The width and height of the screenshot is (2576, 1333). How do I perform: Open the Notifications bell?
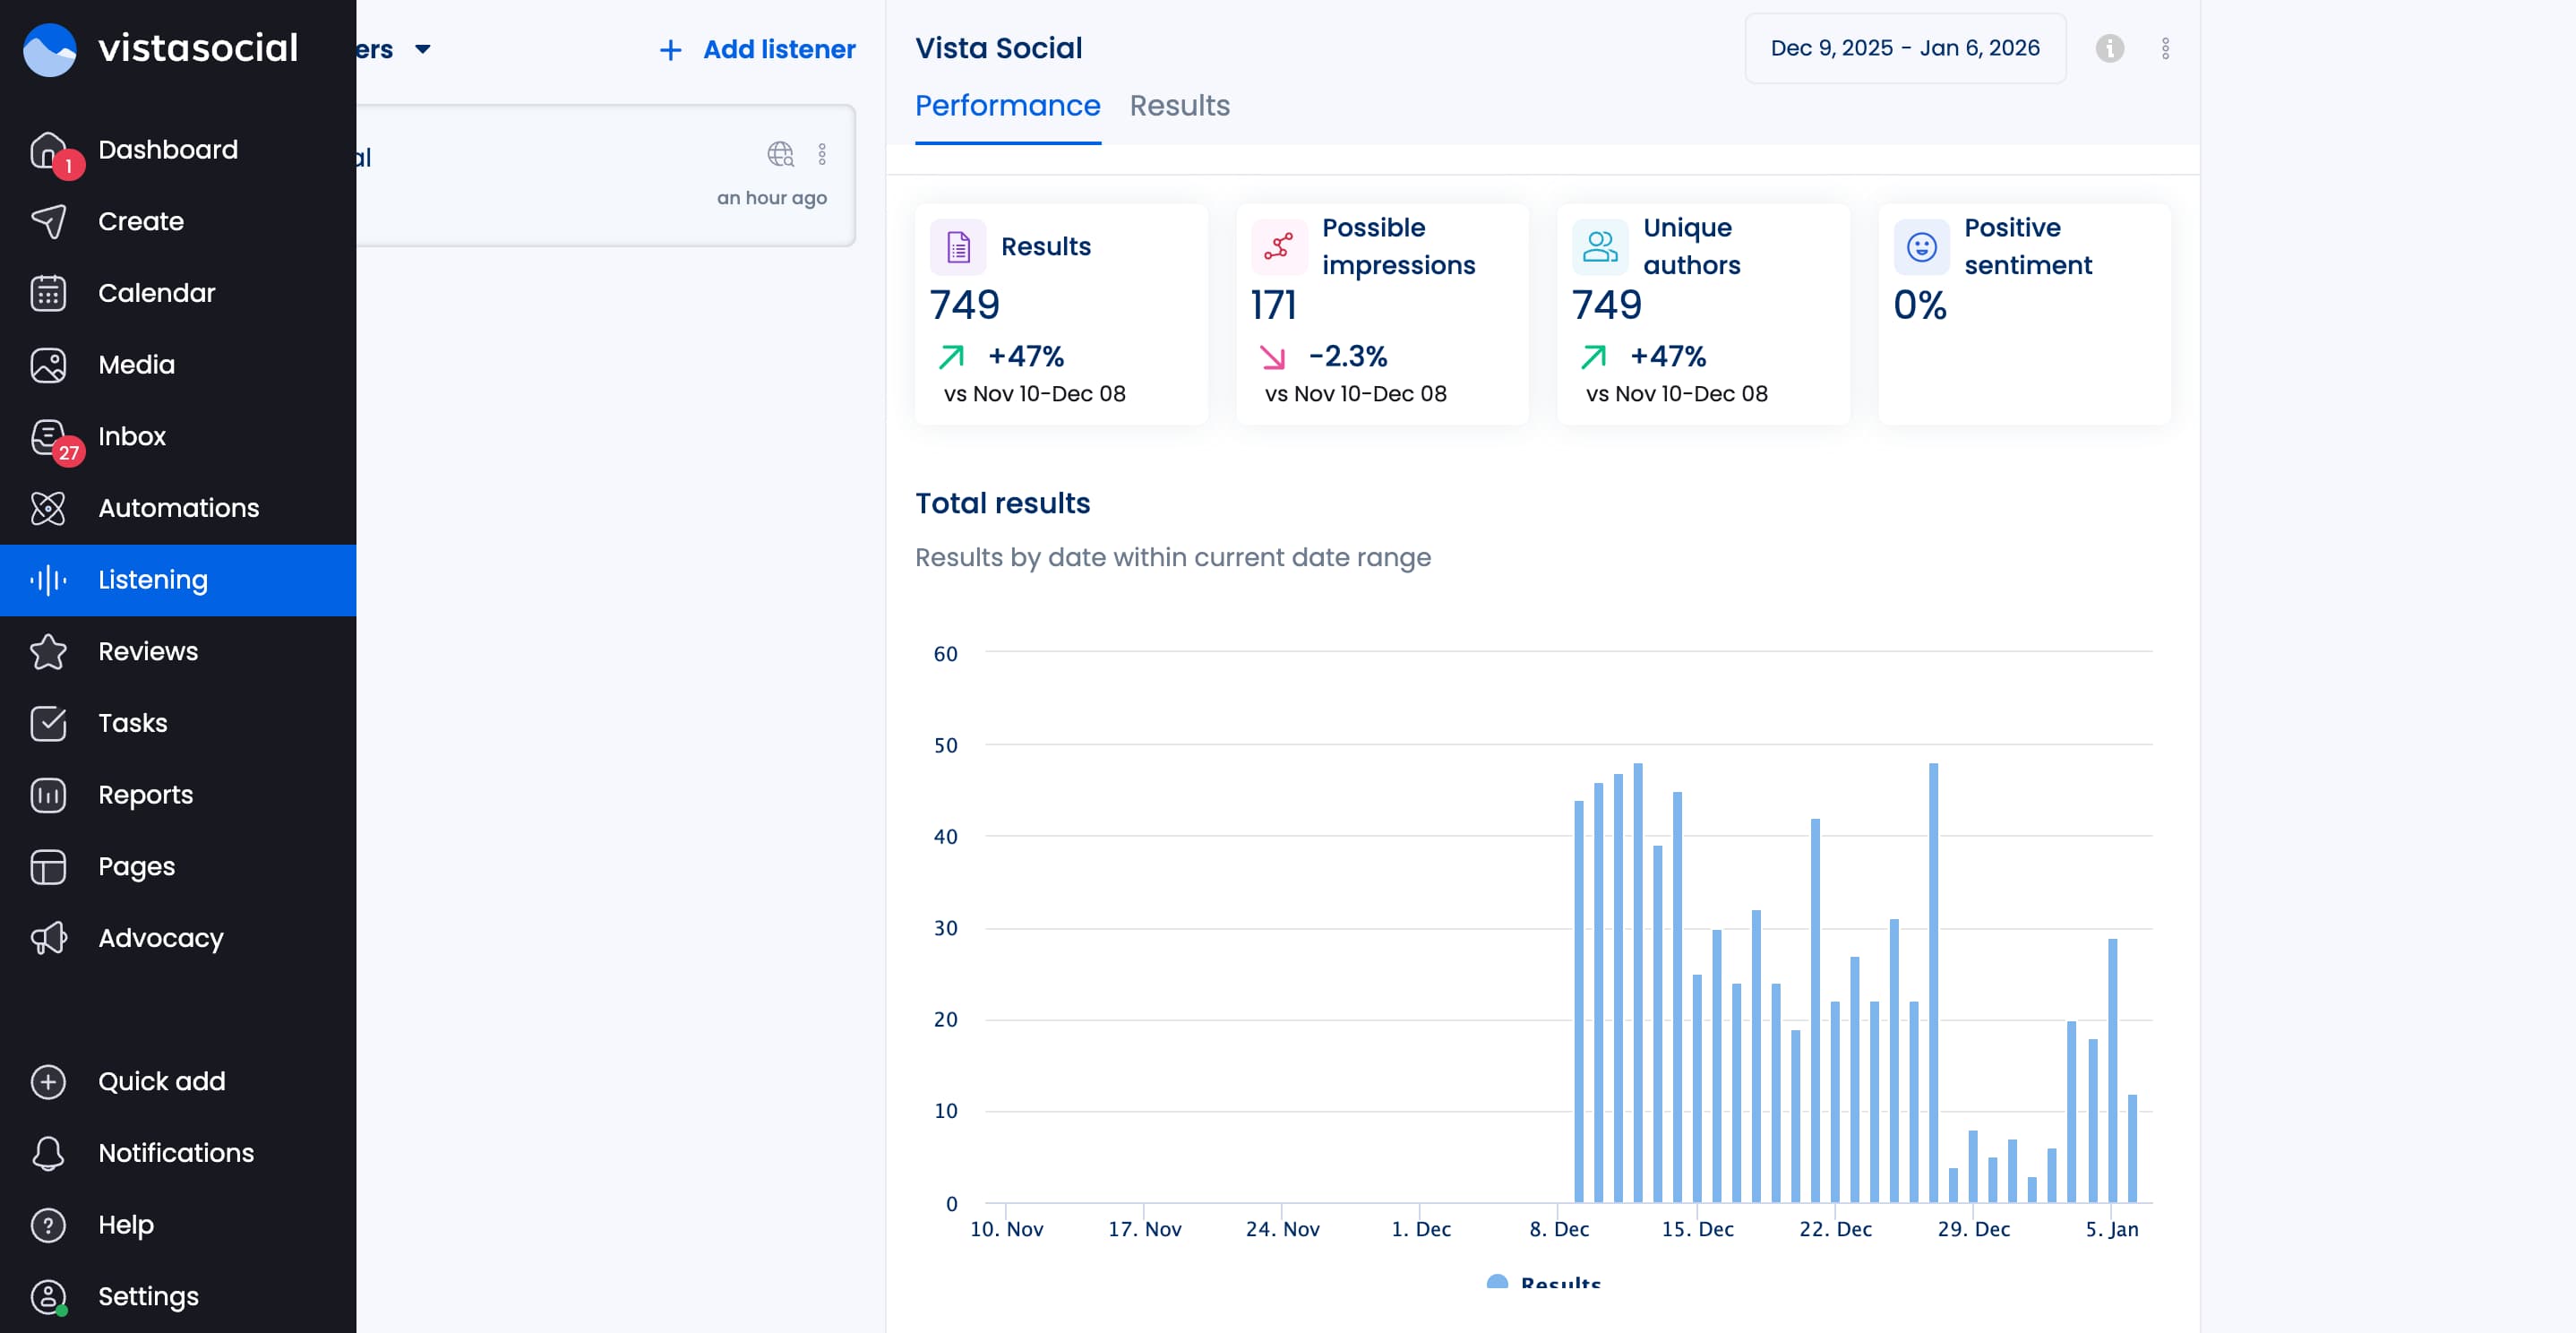176,1152
